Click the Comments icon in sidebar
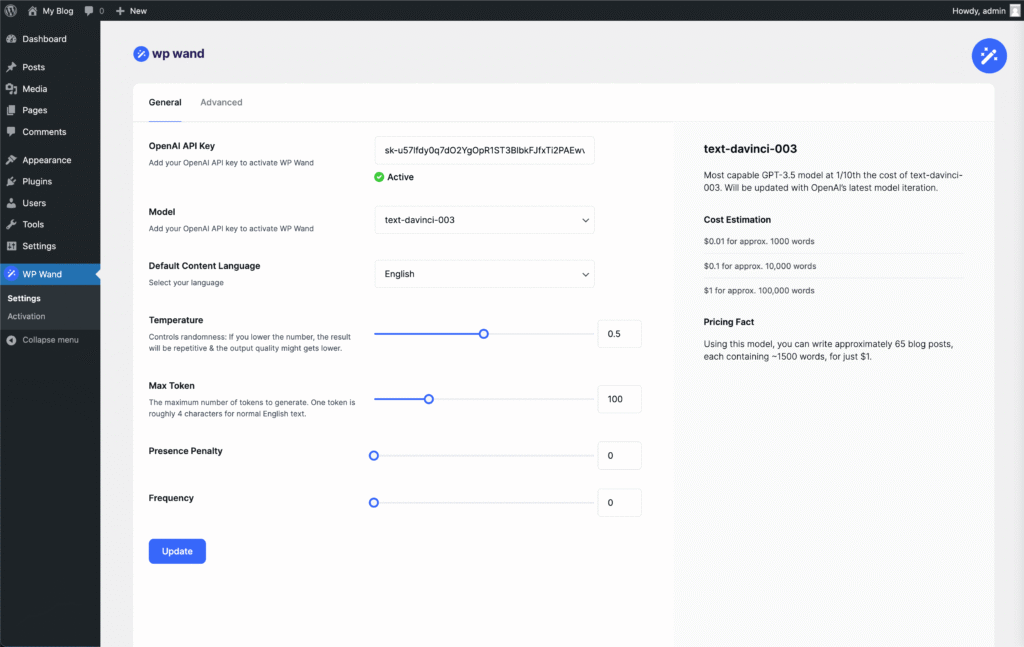Screen dimensions: 1024x647 coord(11,131)
